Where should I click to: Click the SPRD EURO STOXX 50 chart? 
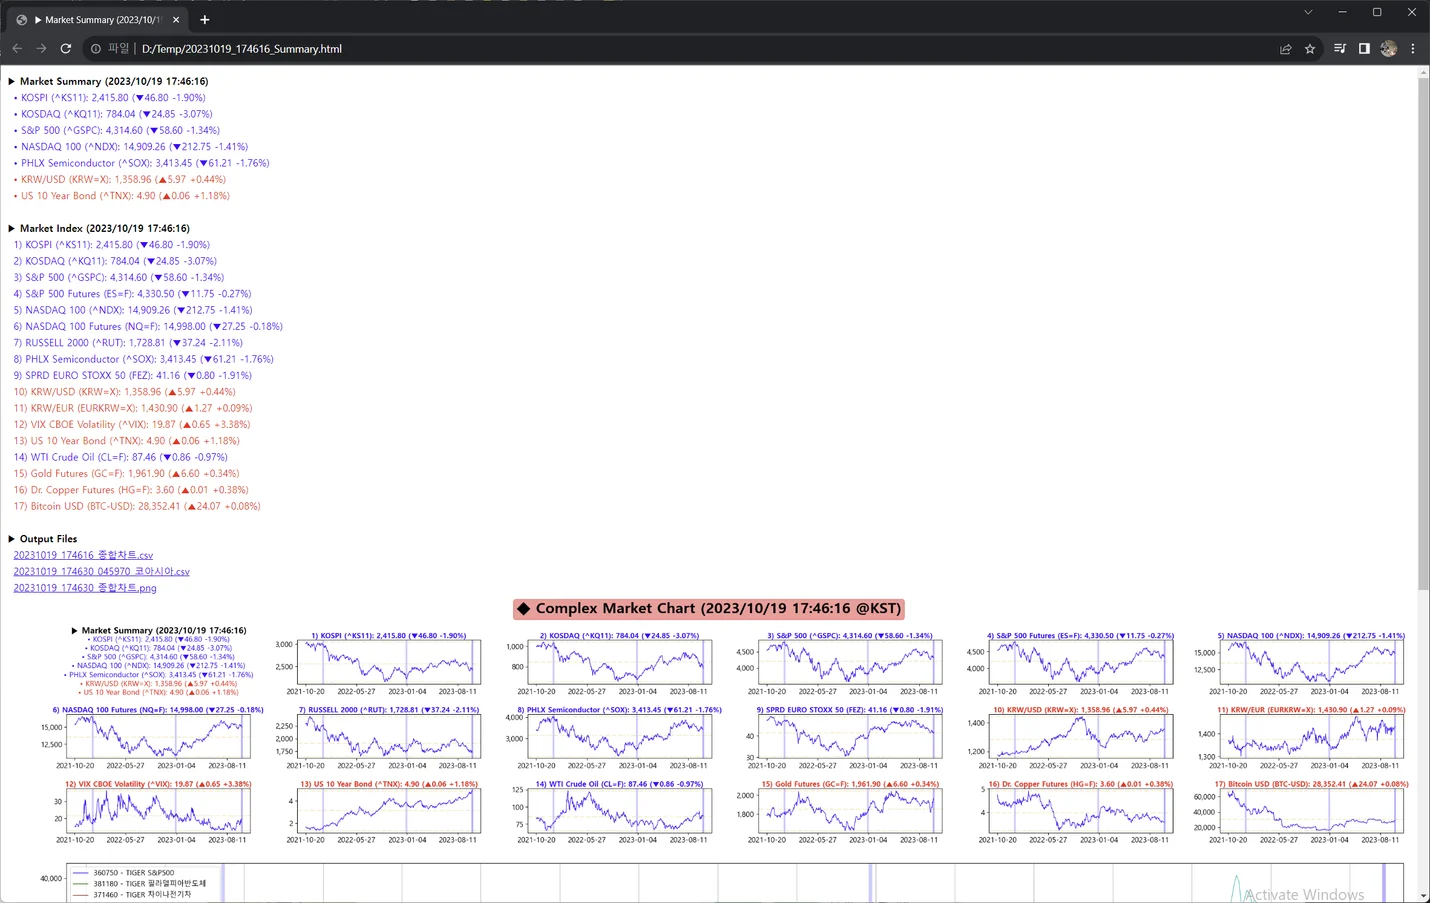[849, 738]
